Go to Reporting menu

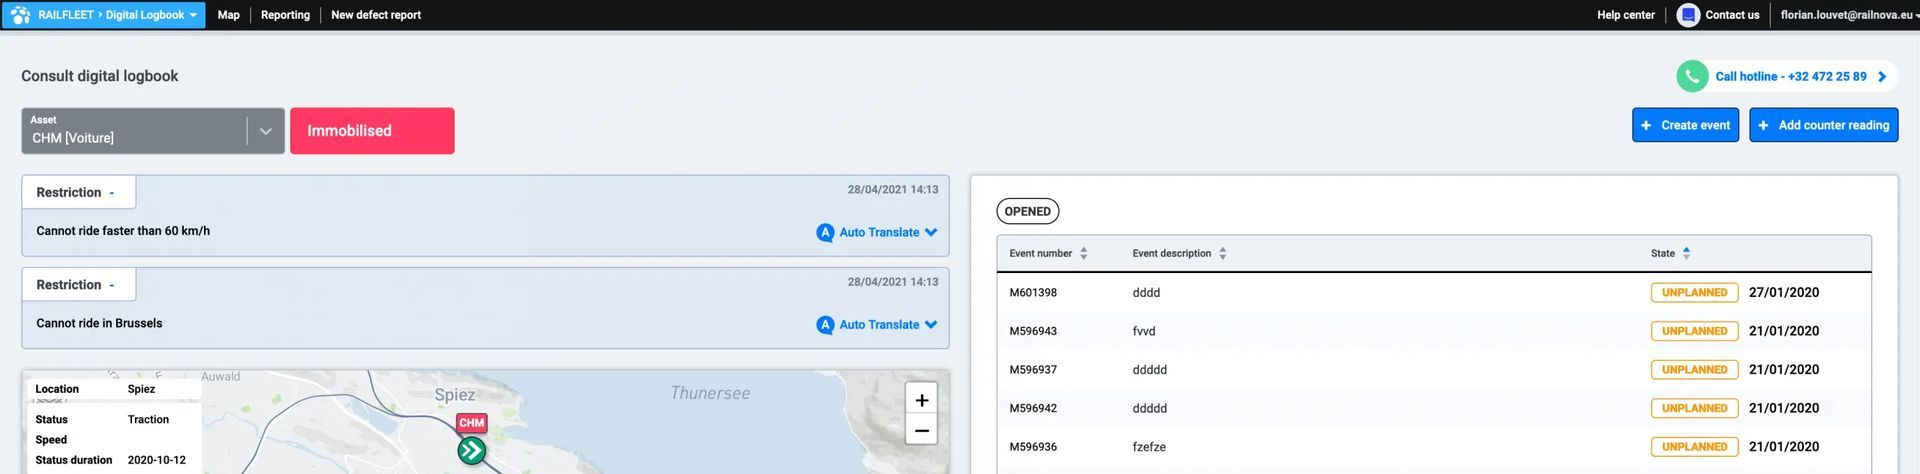285,15
